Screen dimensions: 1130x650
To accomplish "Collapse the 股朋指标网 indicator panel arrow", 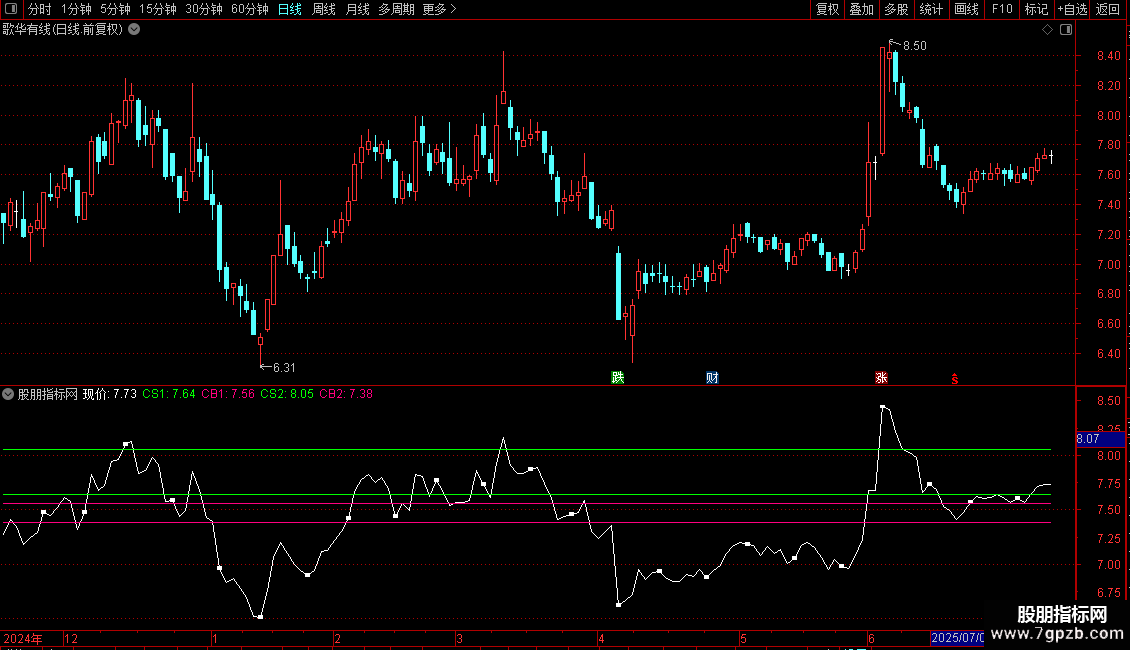I will coord(8,394).
